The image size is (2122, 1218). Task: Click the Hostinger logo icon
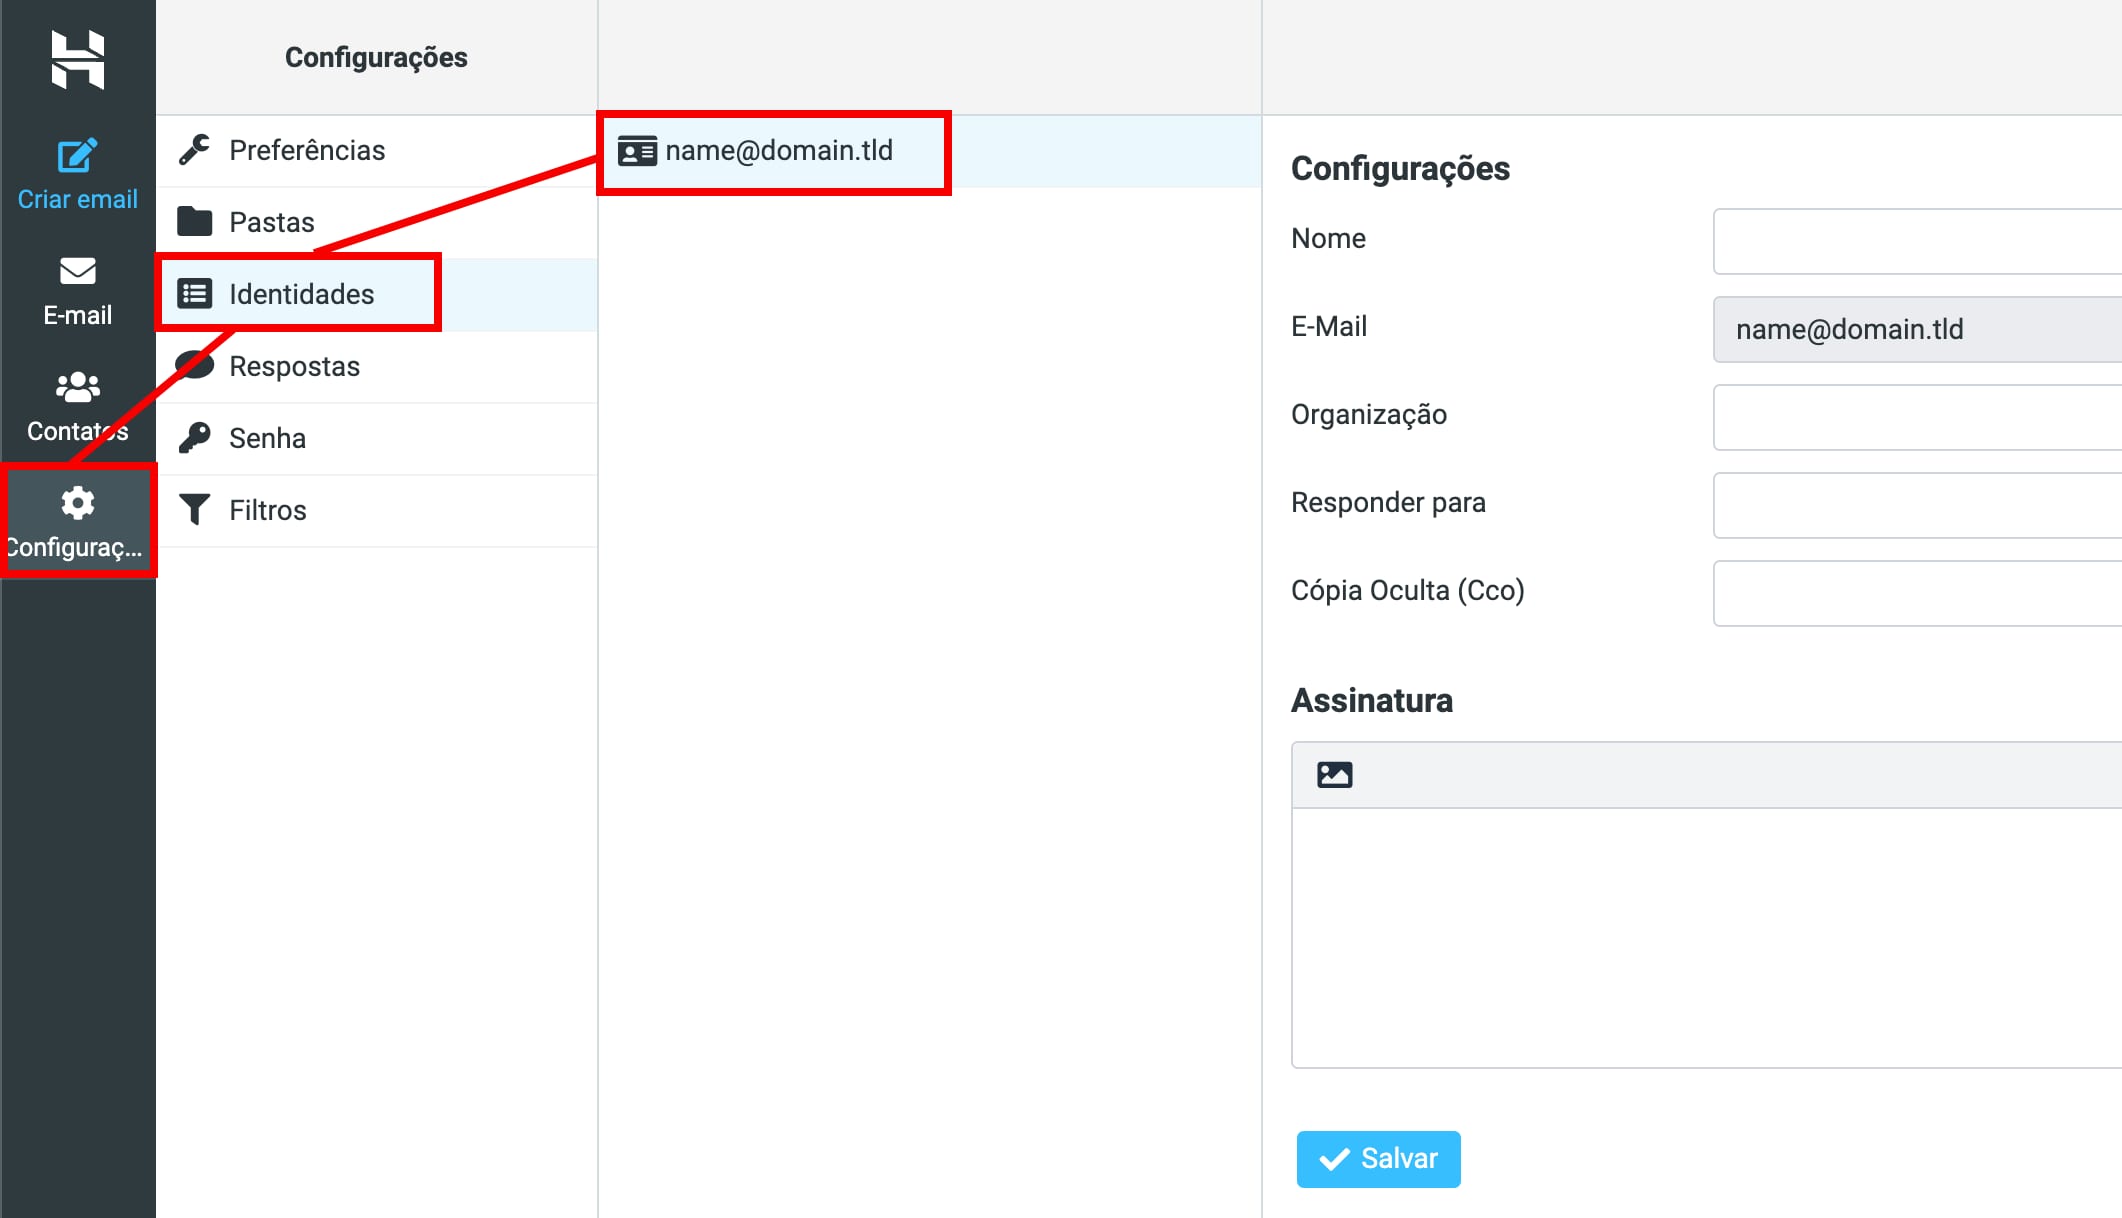pos(78,59)
